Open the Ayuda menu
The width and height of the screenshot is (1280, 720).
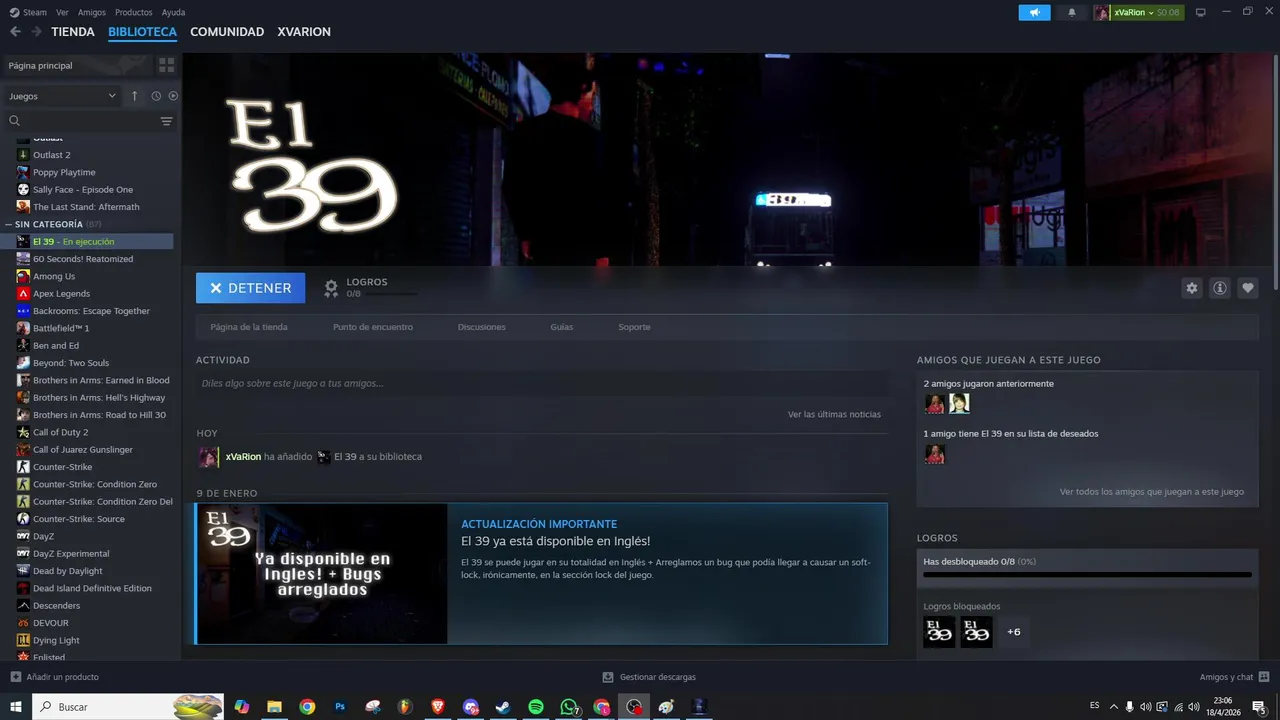pyautogui.click(x=173, y=12)
